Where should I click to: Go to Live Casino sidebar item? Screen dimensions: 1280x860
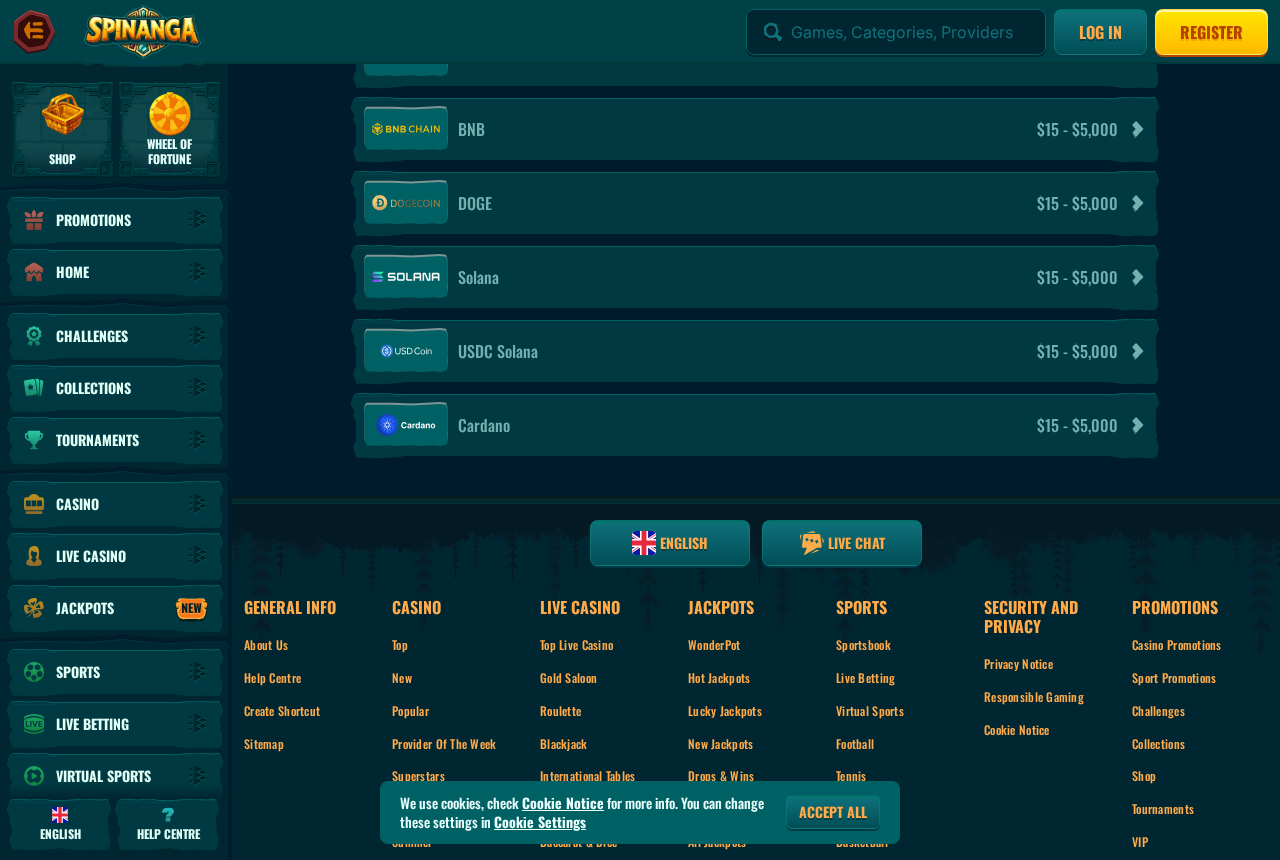(115, 556)
